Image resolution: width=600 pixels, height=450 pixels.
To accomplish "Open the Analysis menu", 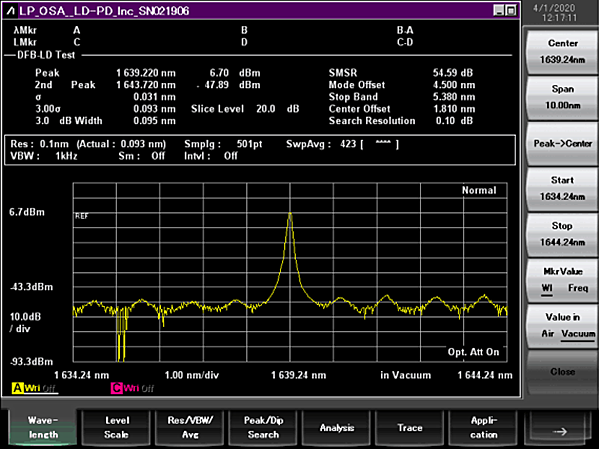I will point(337,427).
